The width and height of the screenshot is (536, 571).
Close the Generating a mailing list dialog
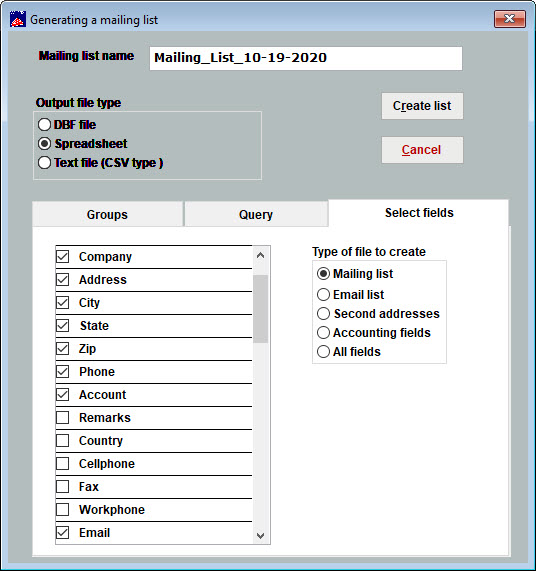tap(509, 19)
